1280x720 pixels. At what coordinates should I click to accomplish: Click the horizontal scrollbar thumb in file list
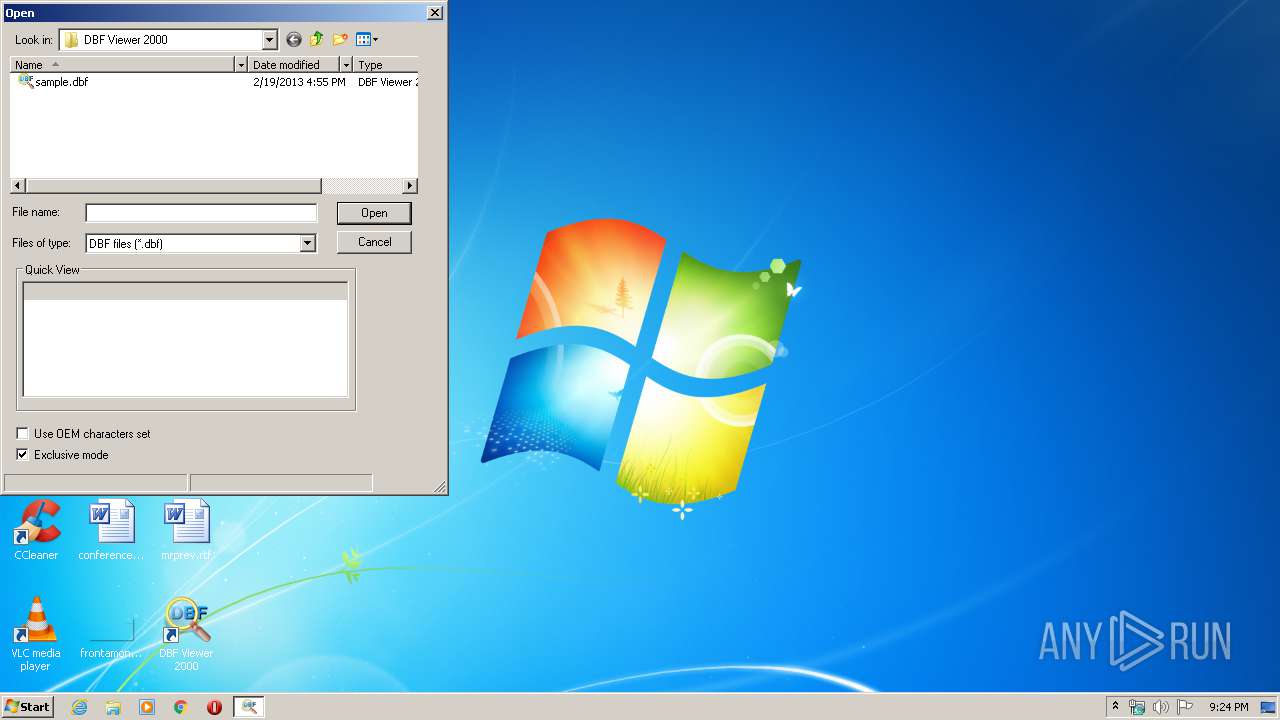tap(174, 186)
